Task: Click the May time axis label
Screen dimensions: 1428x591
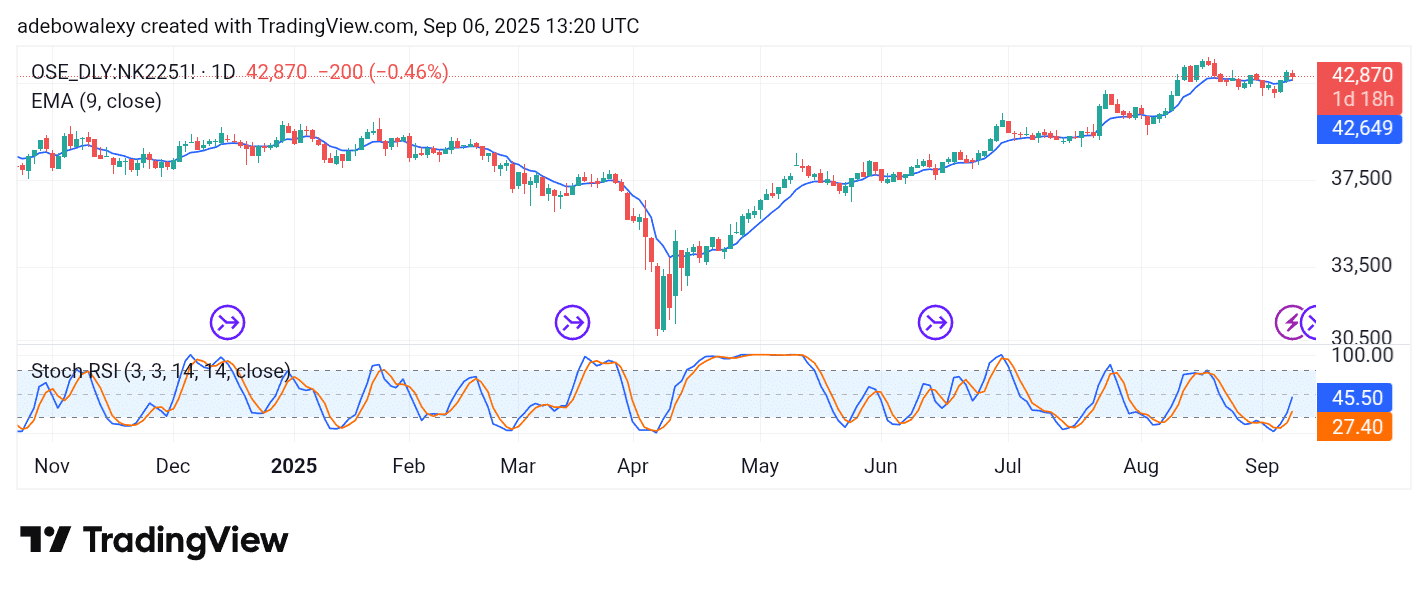Action: coord(759,466)
